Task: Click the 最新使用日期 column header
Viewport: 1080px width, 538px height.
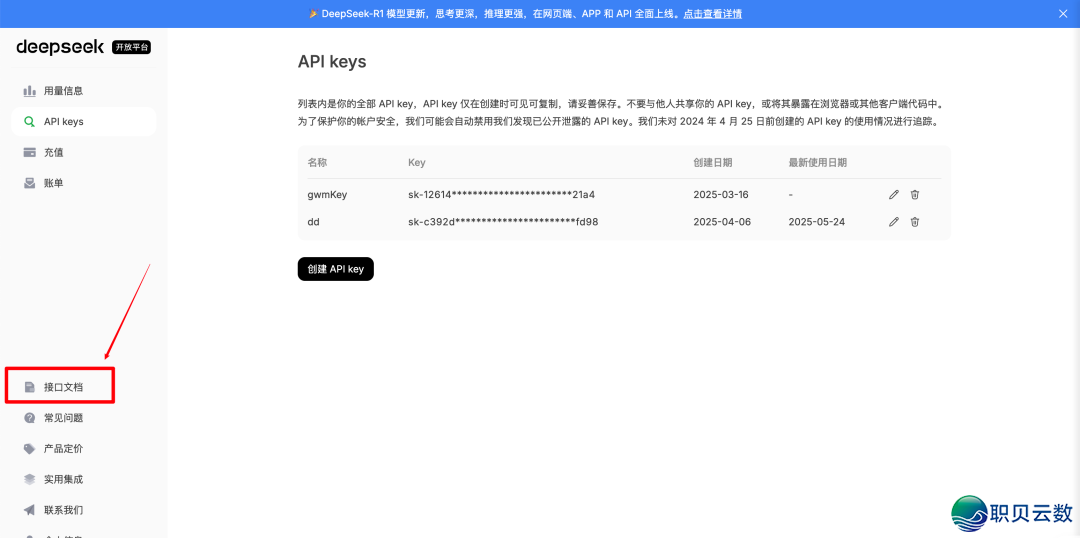Action: (817, 162)
